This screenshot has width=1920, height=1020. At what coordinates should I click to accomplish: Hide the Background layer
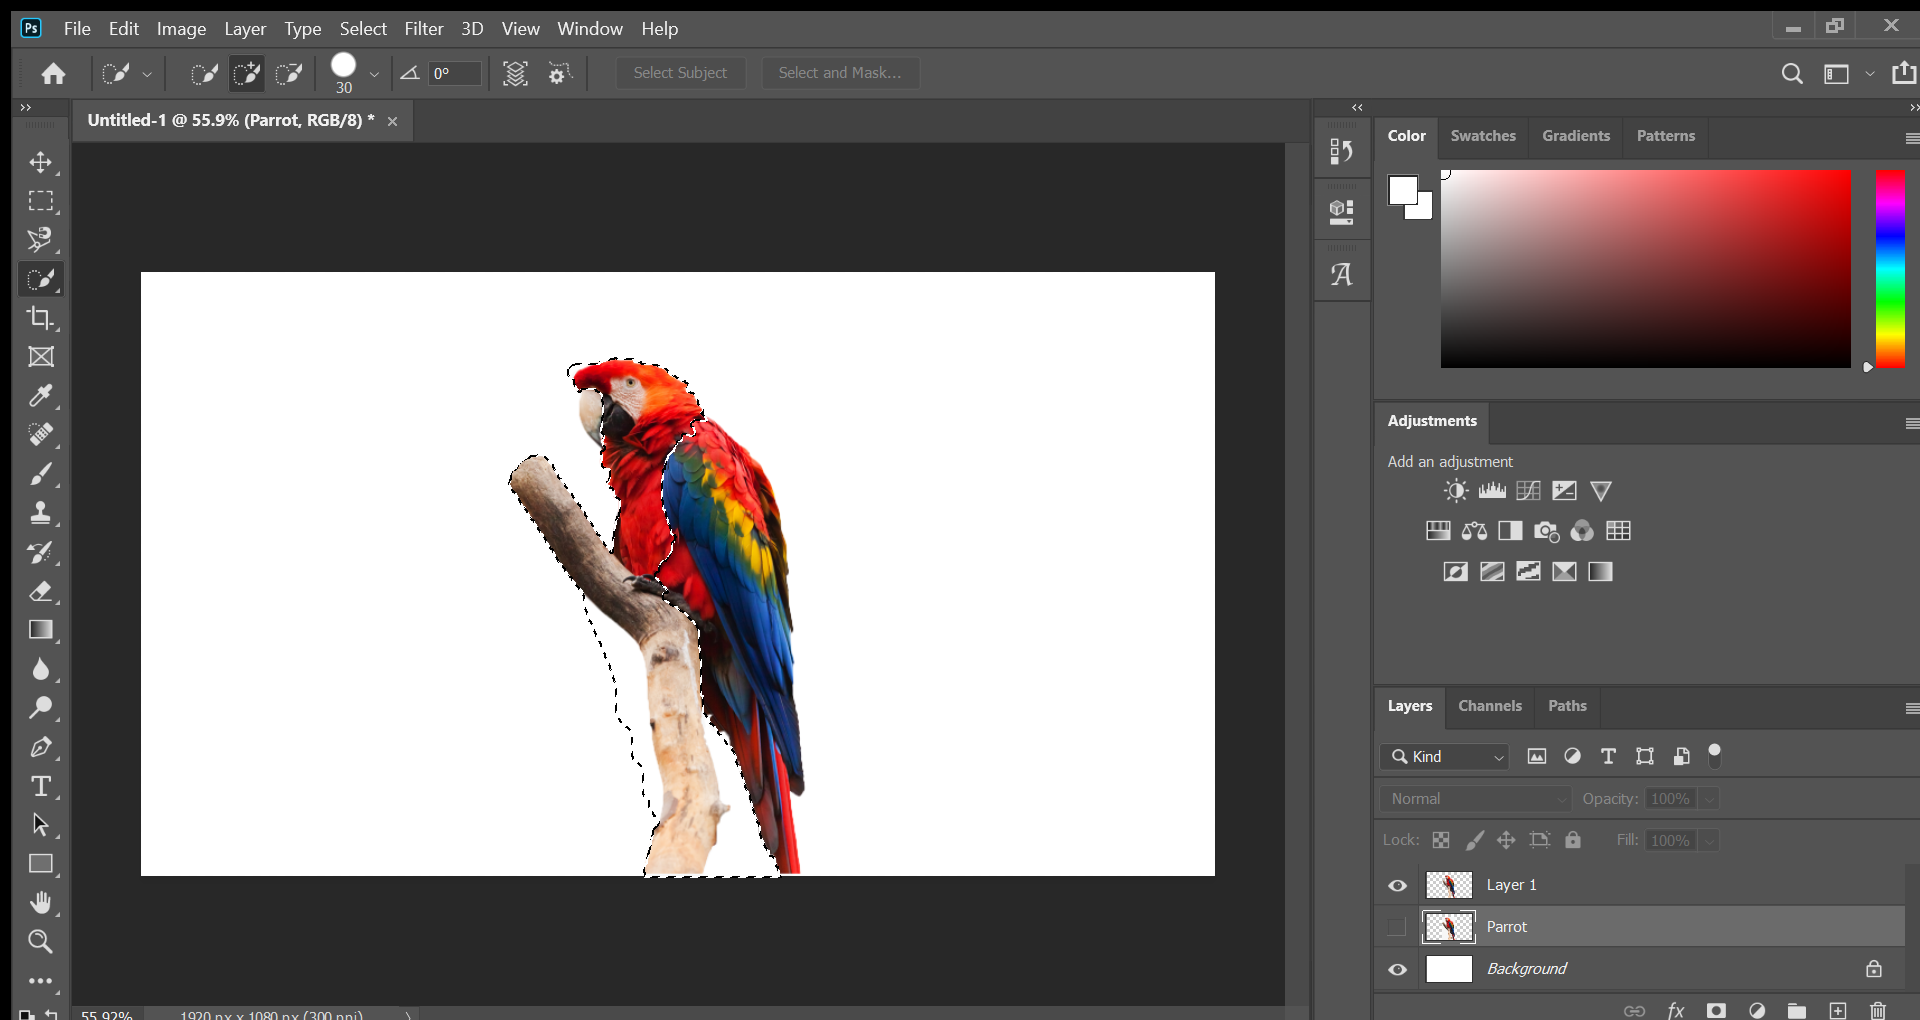[x=1397, y=969]
